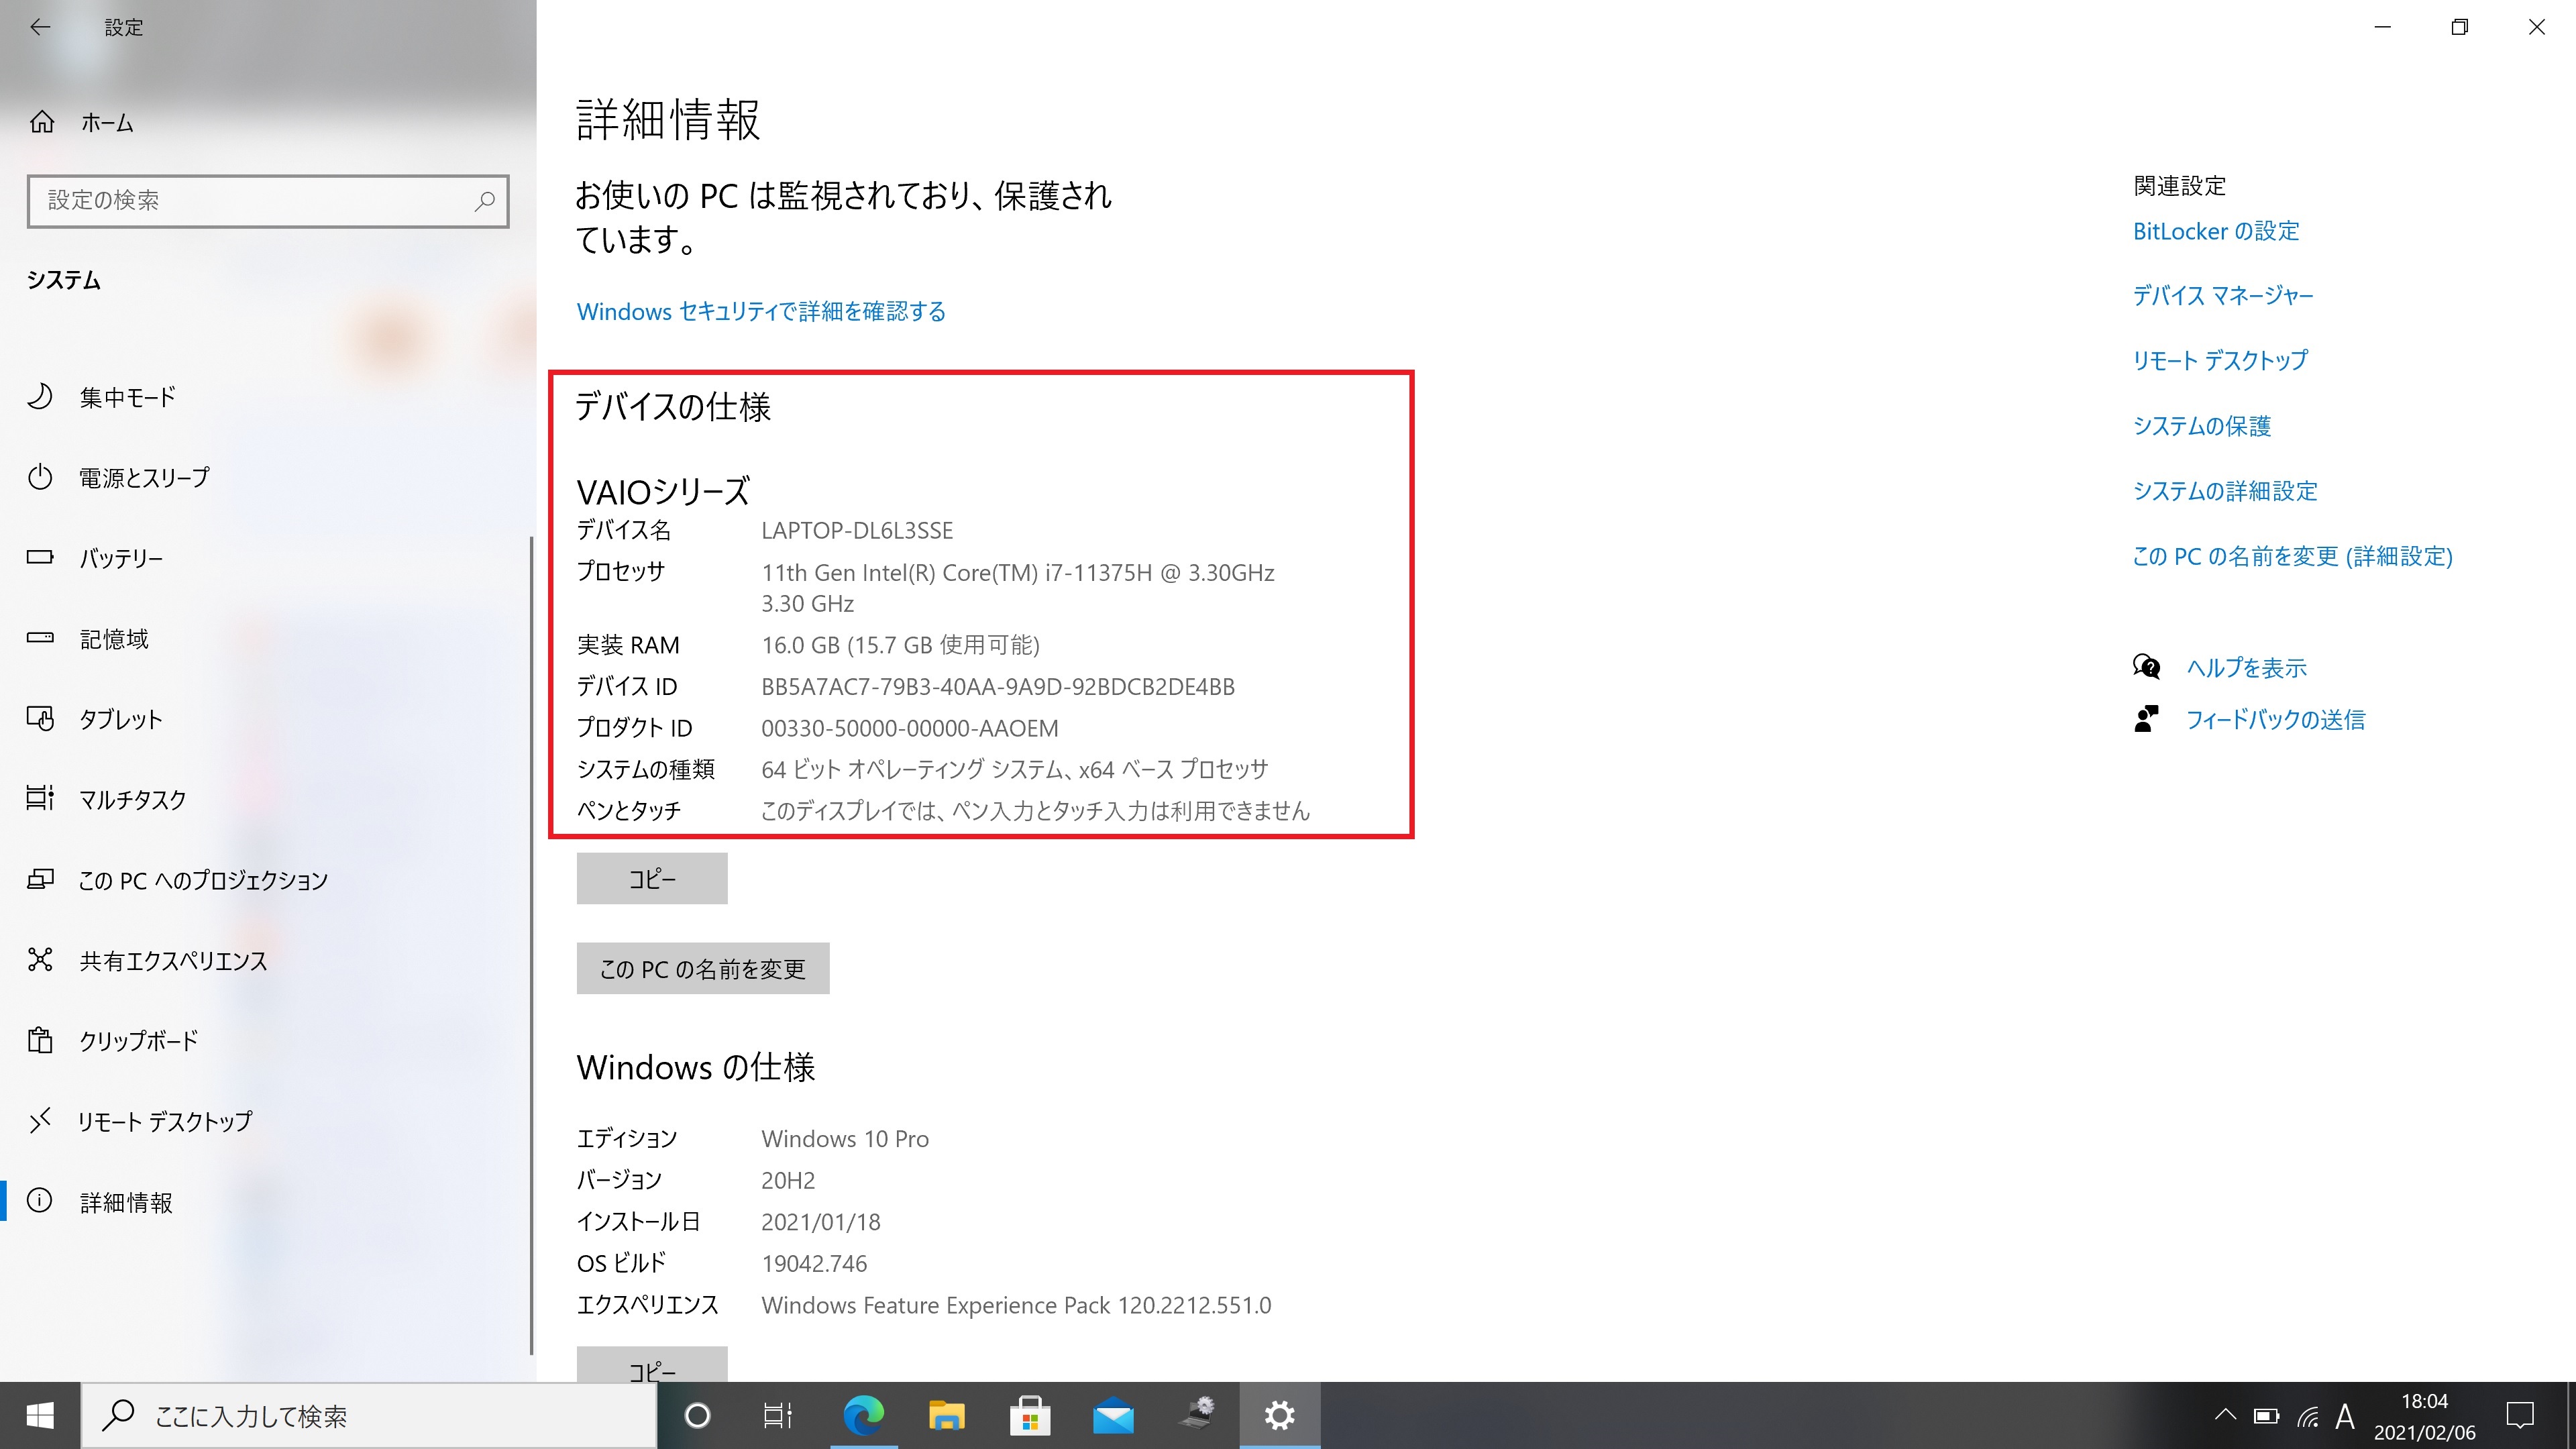Screen dimensions: 2576x1449
Task: Click the システムの種類 value
Action: [1014, 769]
